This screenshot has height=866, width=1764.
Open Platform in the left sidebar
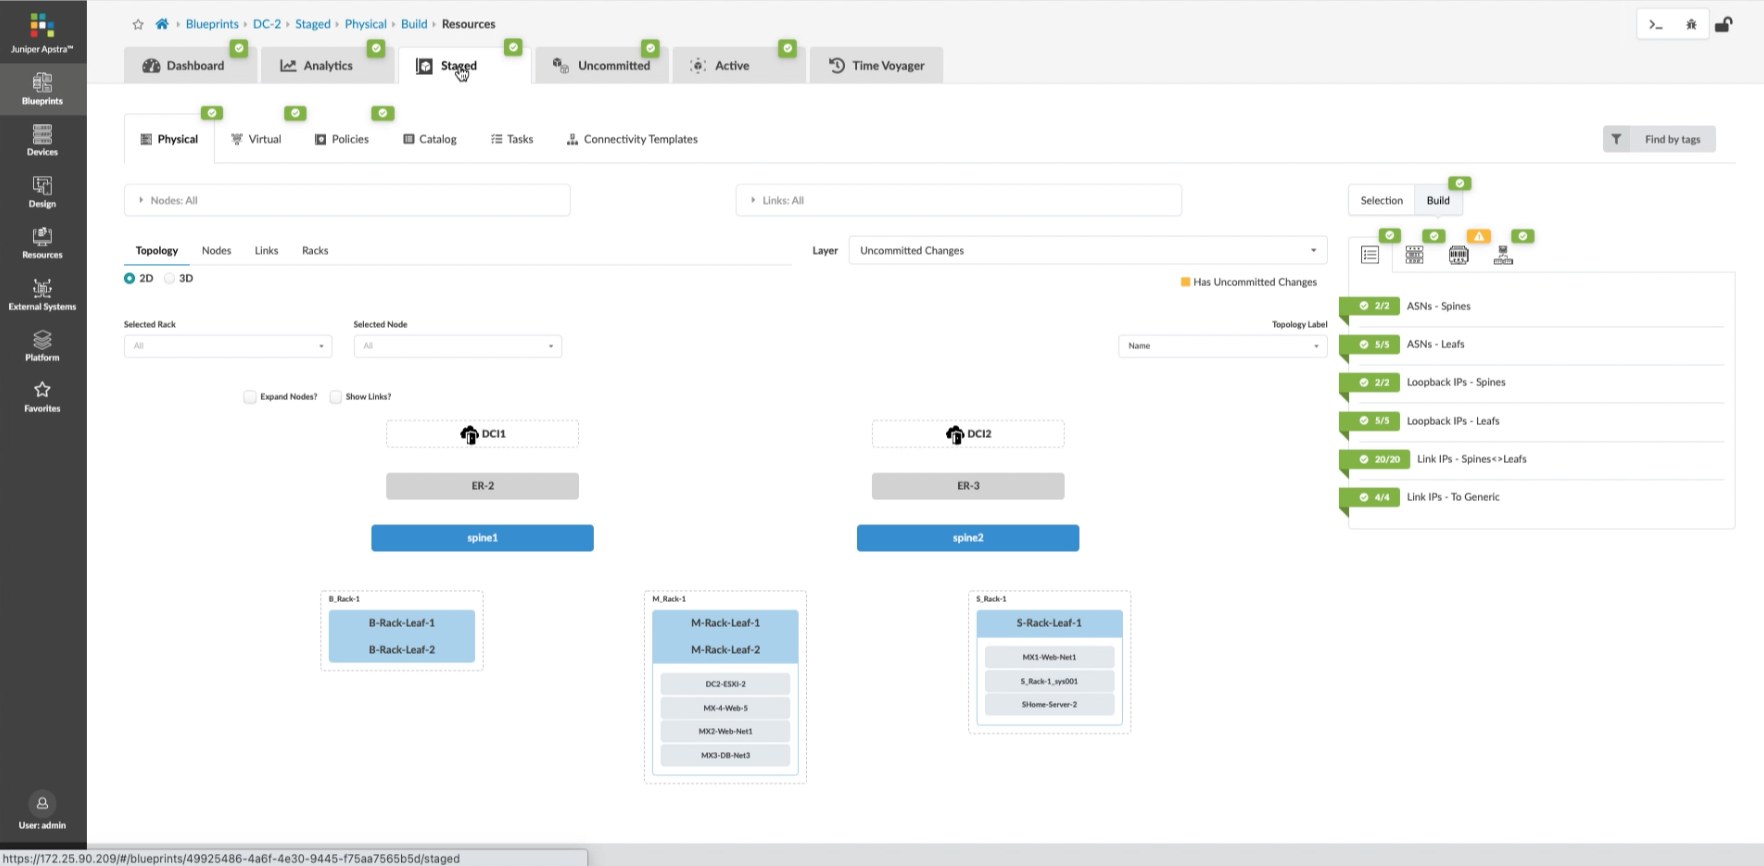click(x=42, y=346)
